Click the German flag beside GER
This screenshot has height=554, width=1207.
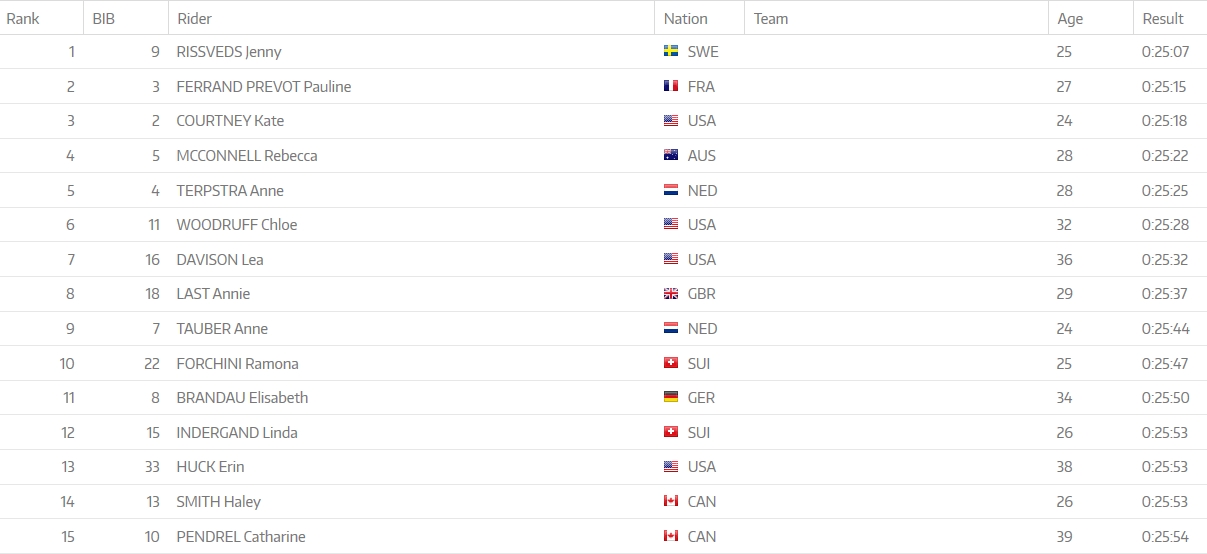coord(671,397)
